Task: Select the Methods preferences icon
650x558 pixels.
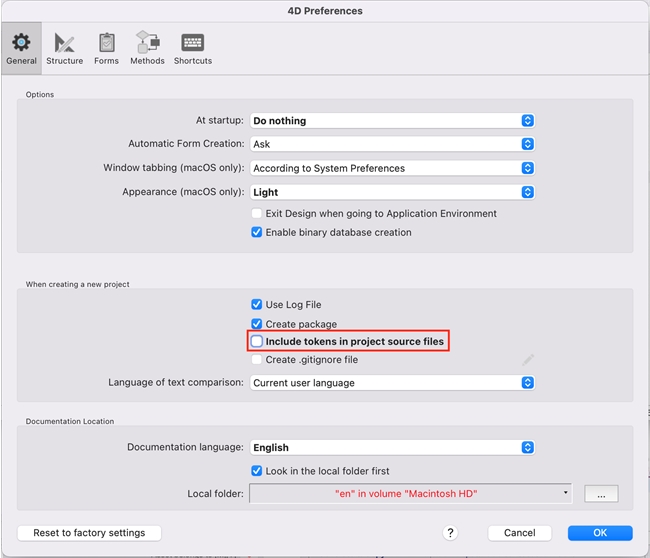Action: (147, 47)
